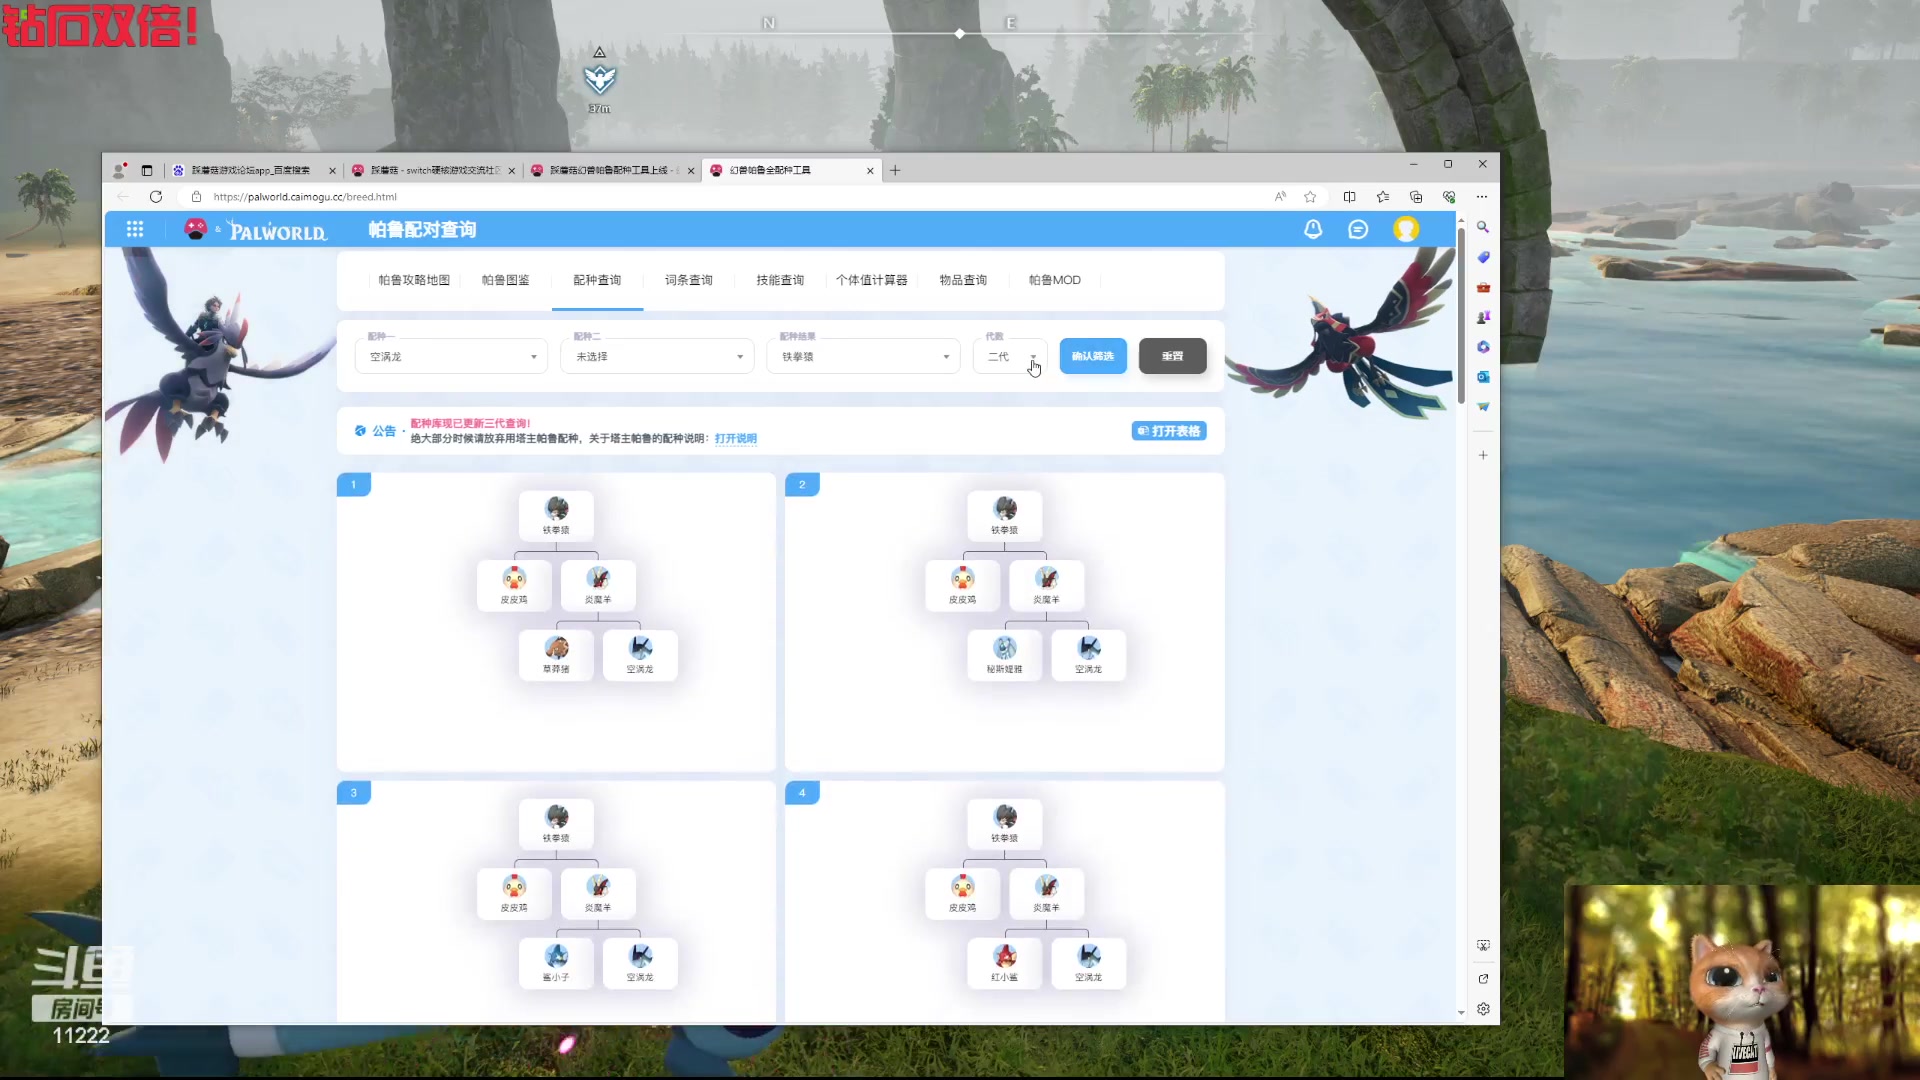This screenshot has height=1080, width=1920.
Task: Refresh the browser page
Action: tap(156, 197)
